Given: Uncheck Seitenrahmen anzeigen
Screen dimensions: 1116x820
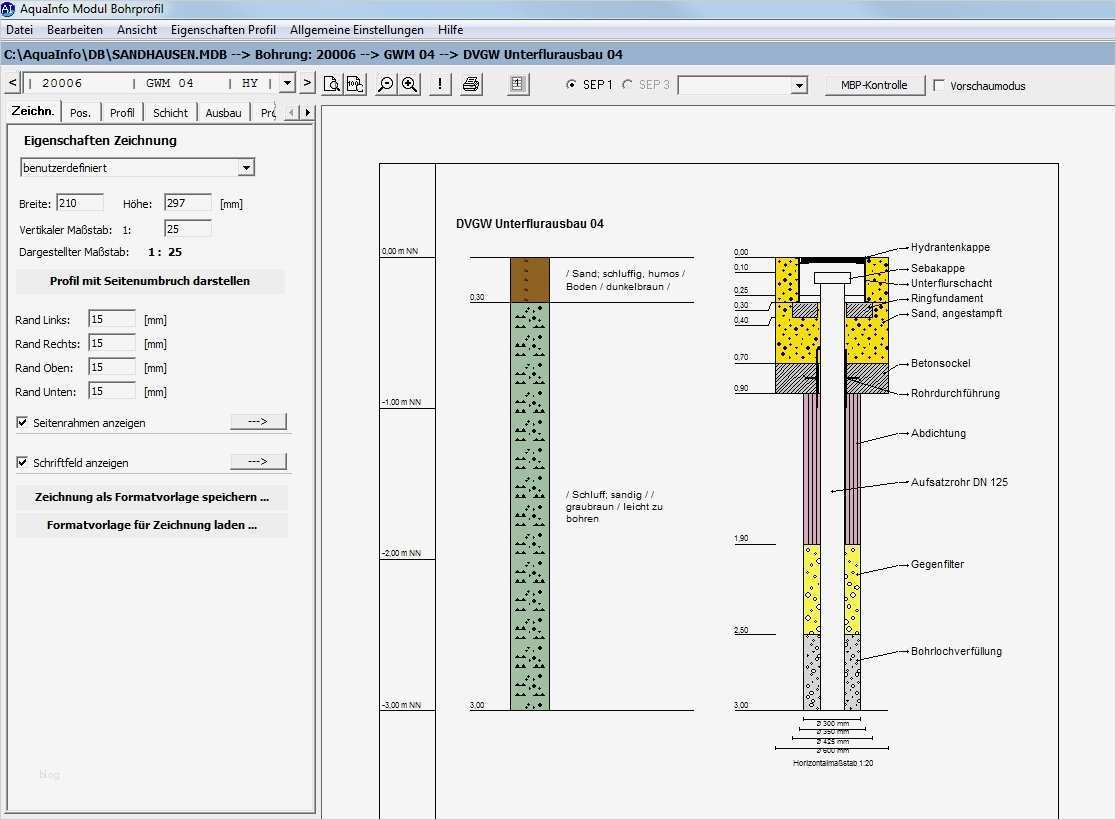Looking at the screenshot, I should [22, 423].
